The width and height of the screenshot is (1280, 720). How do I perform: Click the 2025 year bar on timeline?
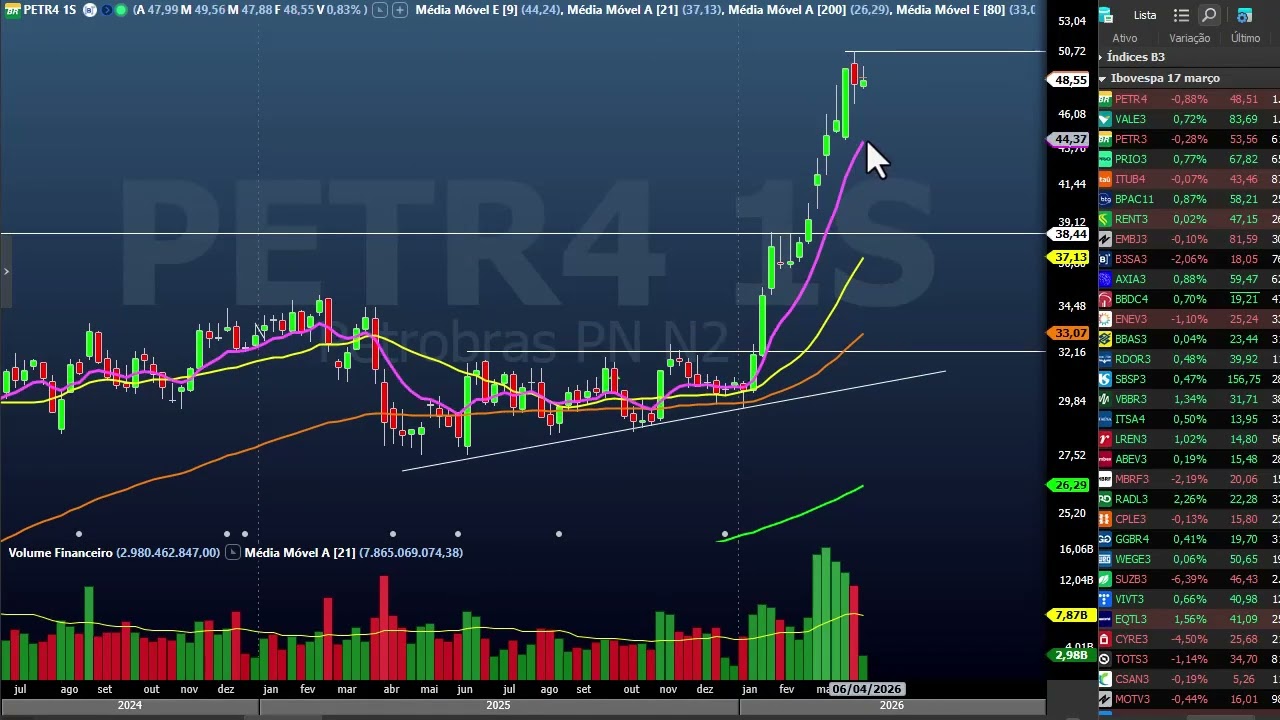498,706
